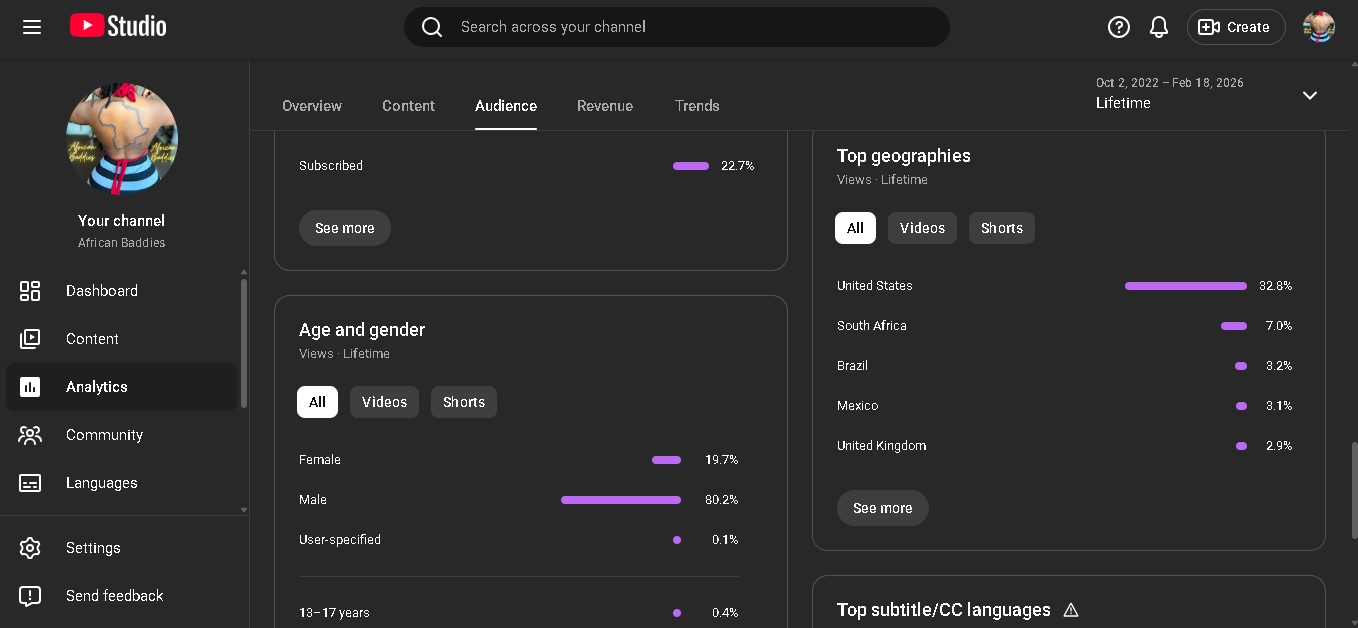This screenshot has width=1358, height=628.
Task: Select All filter in Age and gender
Action: 317,402
